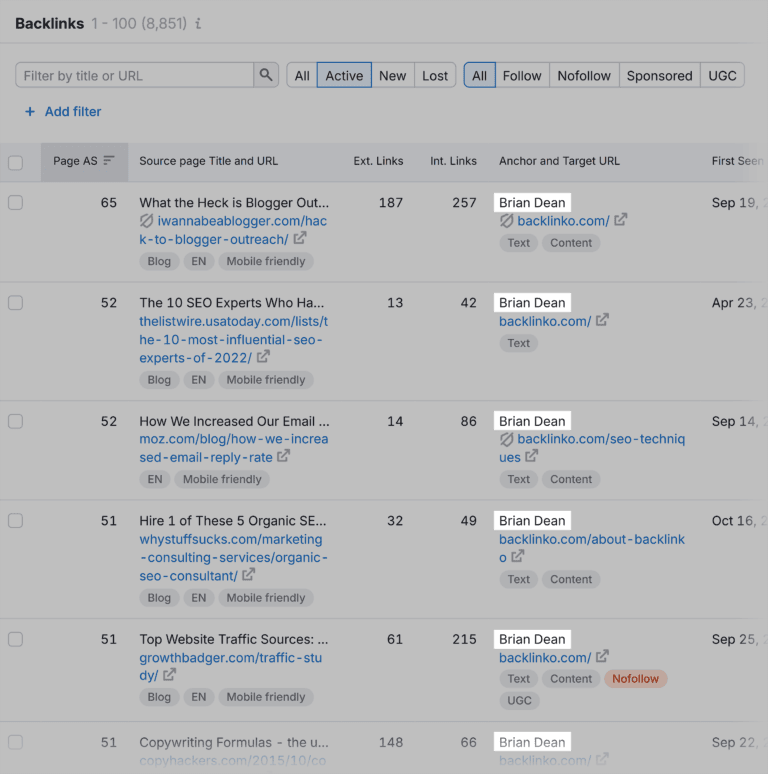Check the row for The 10 SEO Experts

pos(15,303)
